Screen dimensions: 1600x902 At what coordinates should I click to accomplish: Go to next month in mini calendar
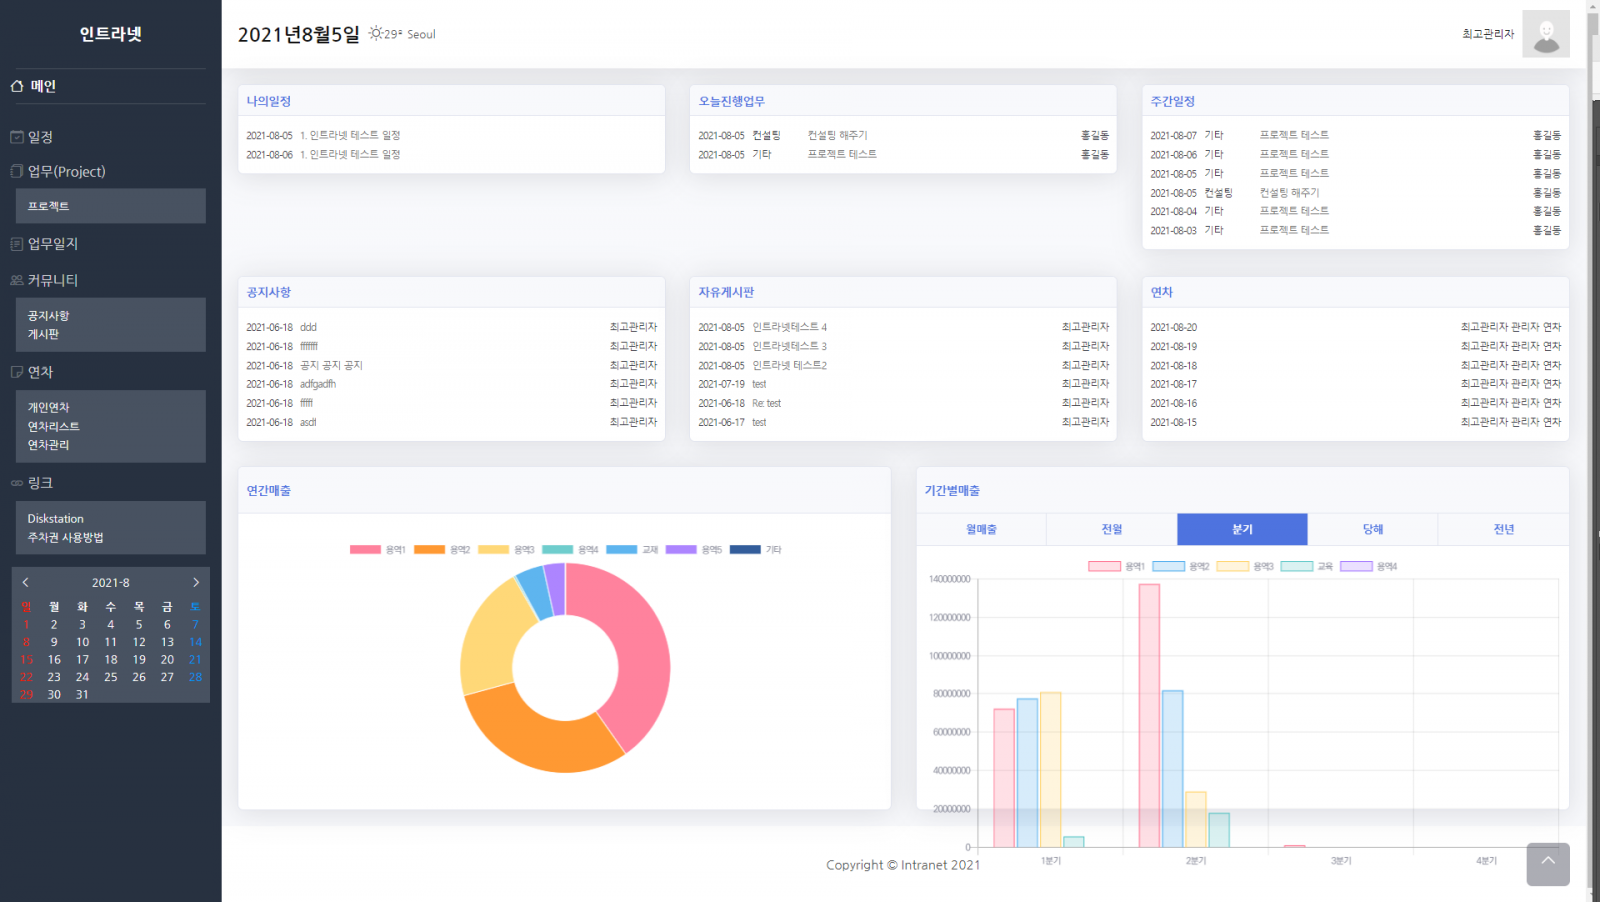[x=196, y=582]
